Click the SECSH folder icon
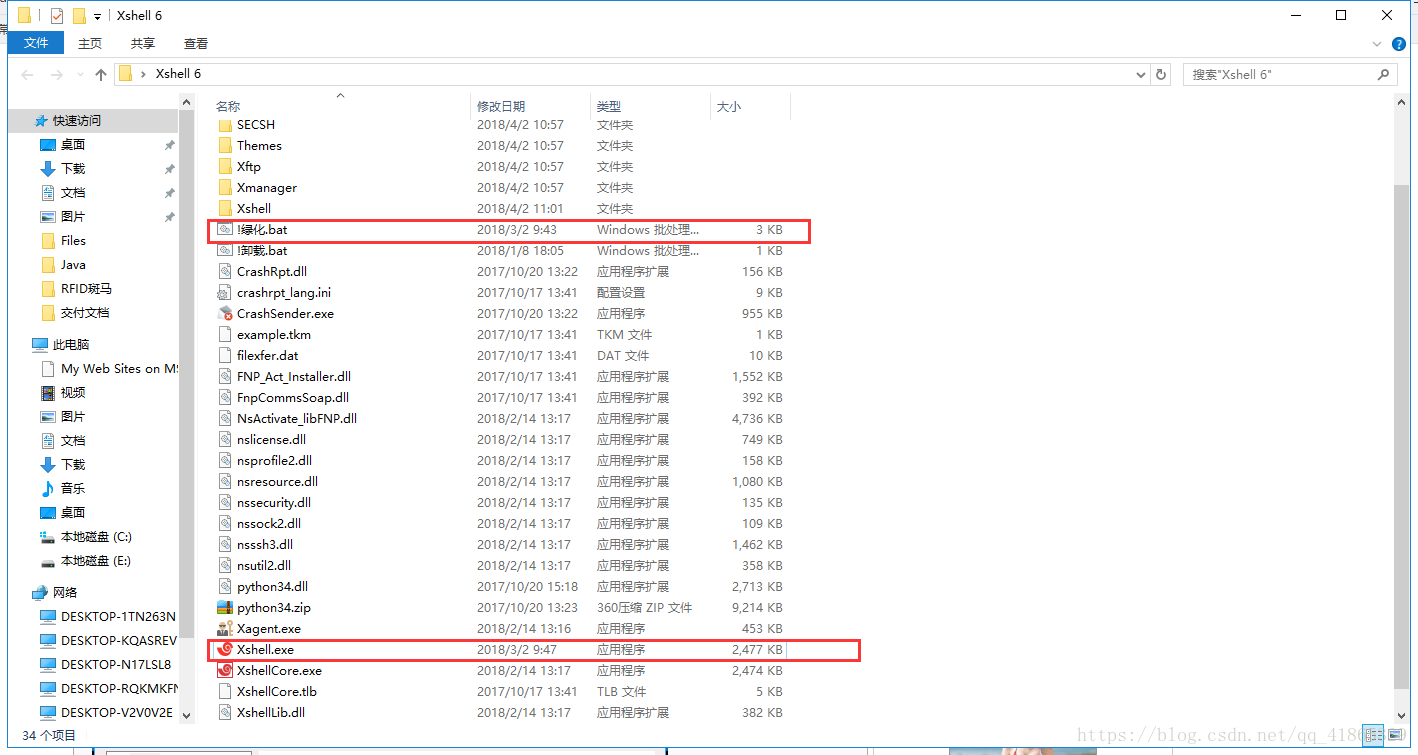 click(225, 125)
